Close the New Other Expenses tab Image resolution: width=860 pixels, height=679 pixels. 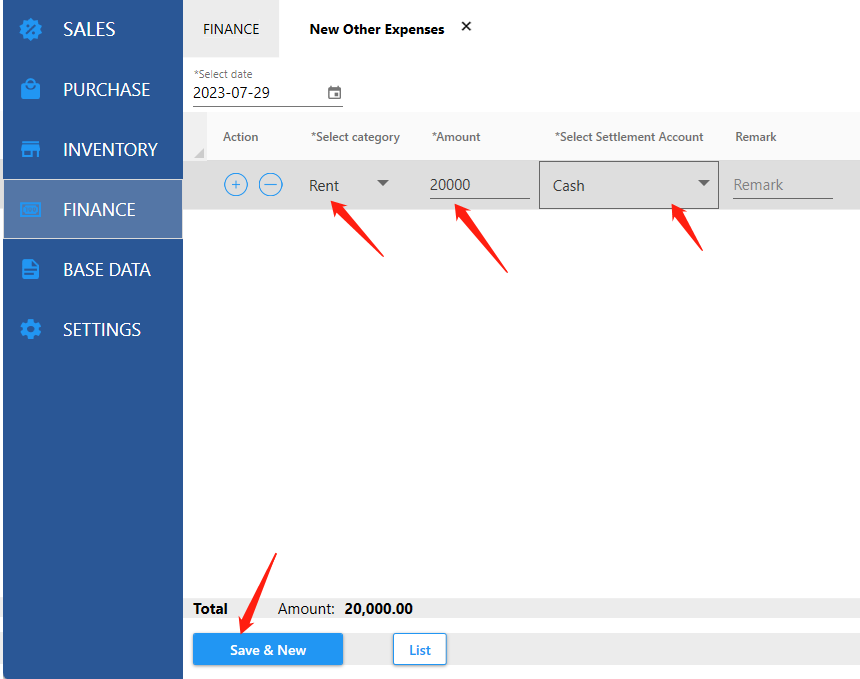(x=466, y=27)
